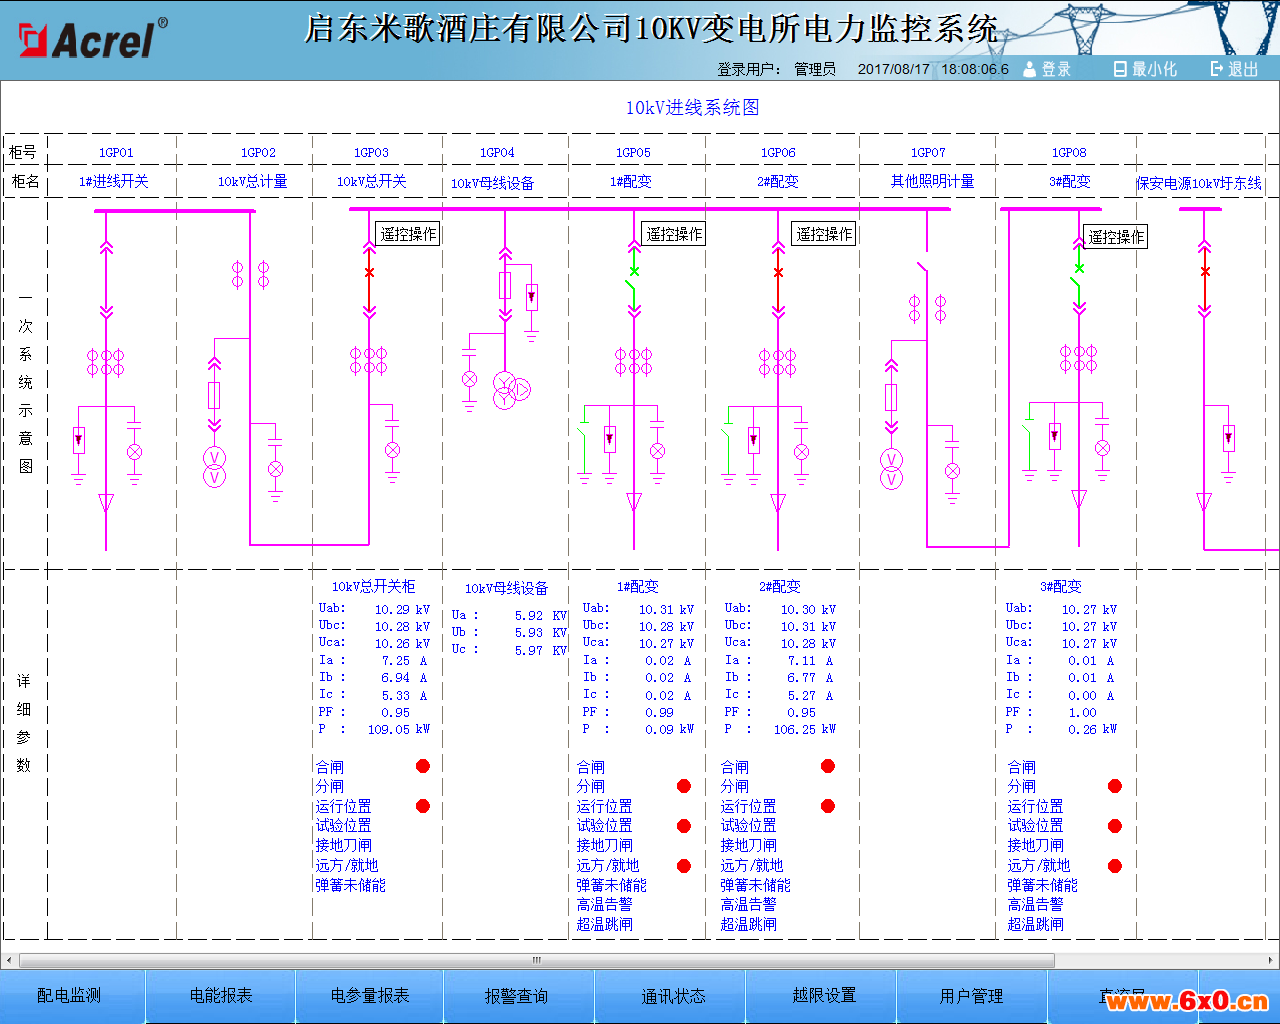Click the 最小化 window icon
This screenshot has width=1280, height=1024.
1120,69
